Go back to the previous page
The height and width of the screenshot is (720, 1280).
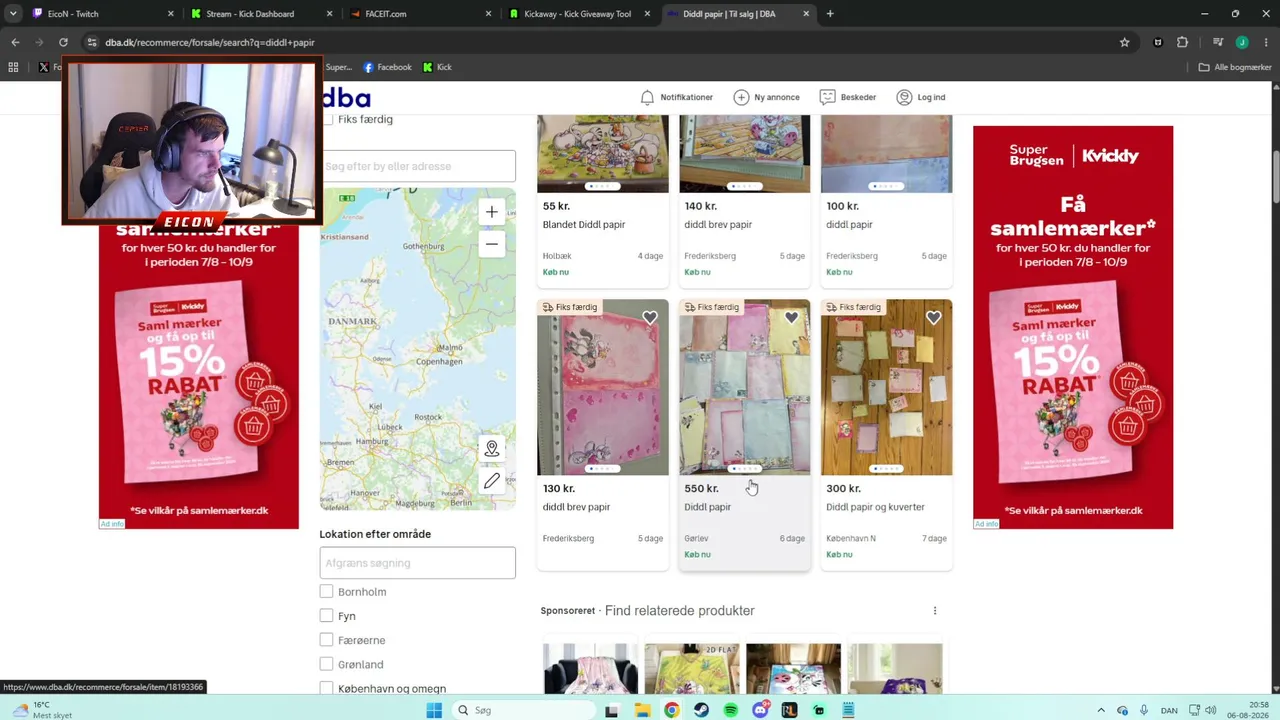(x=15, y=42)
